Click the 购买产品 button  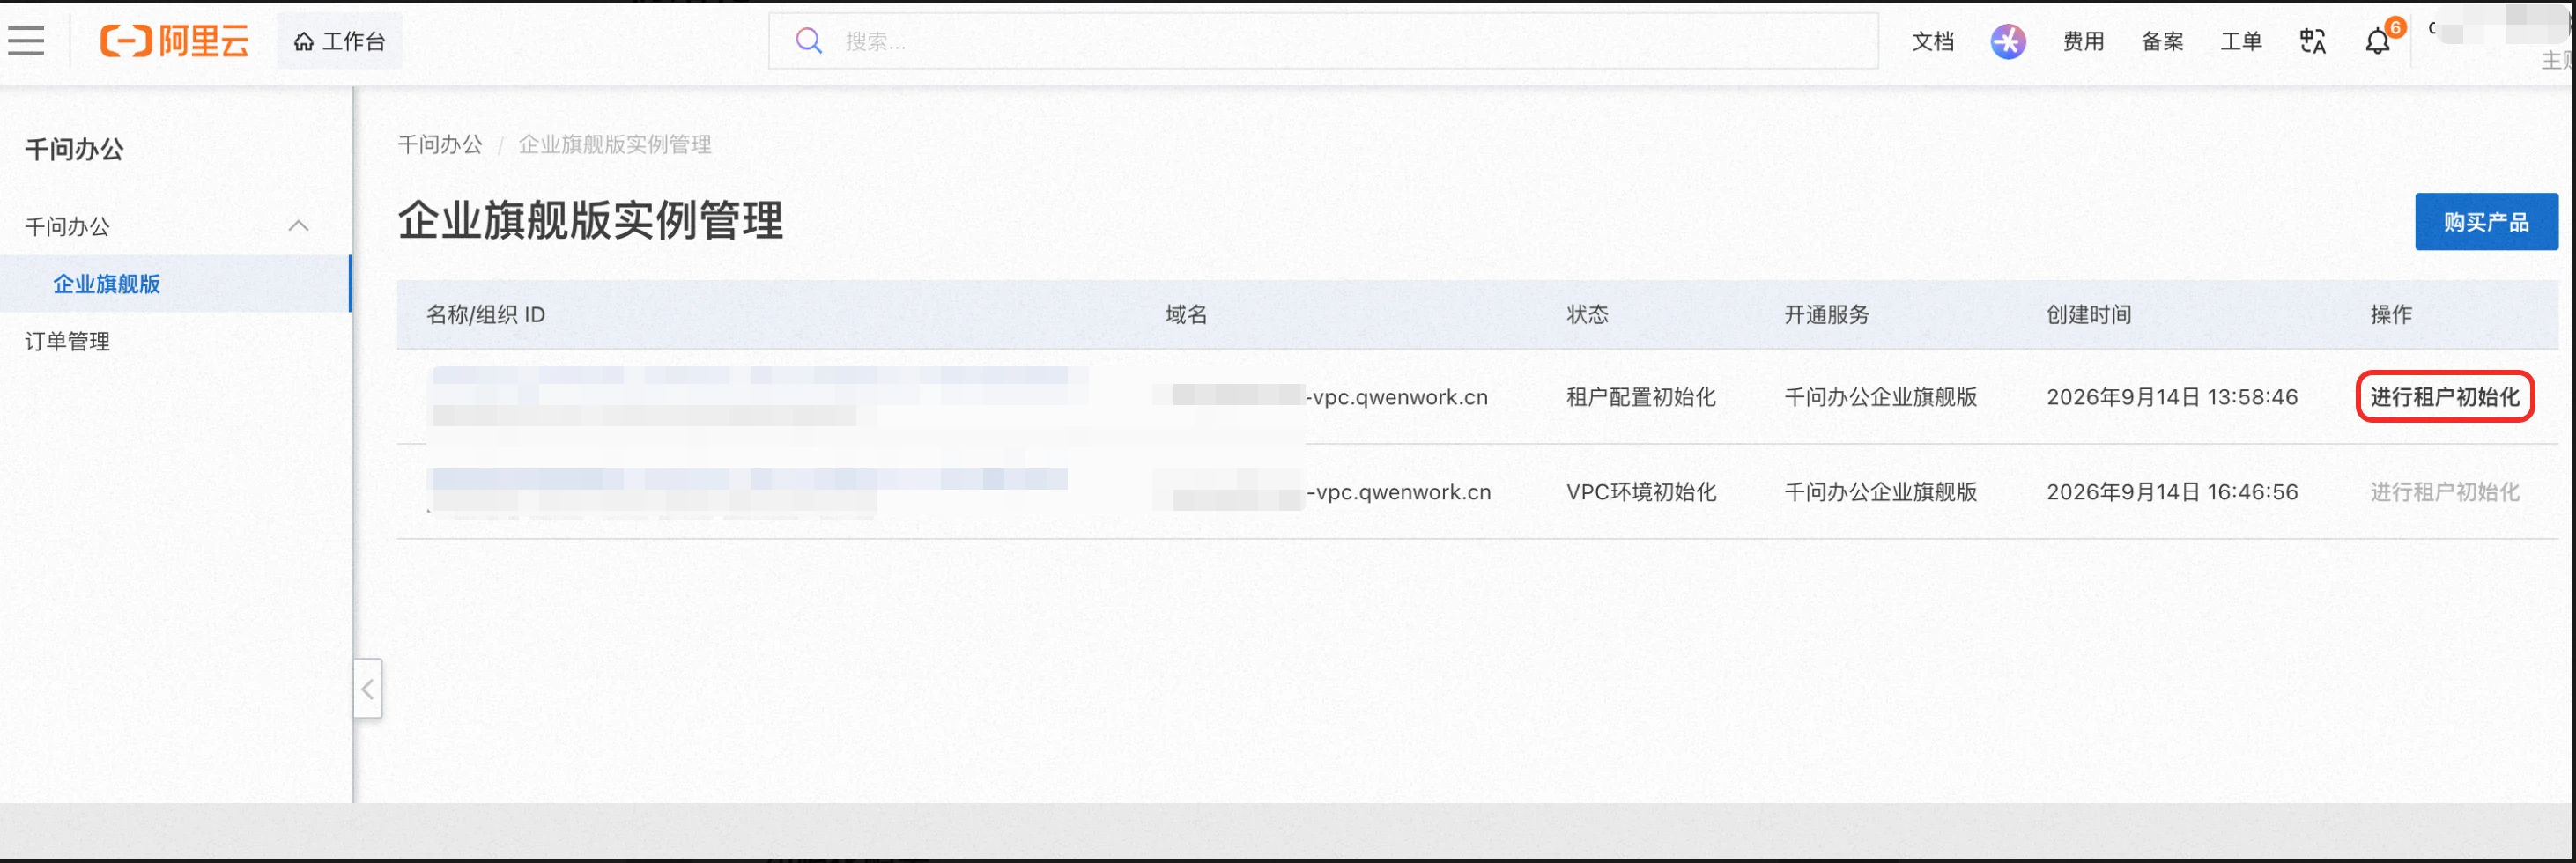coord(2485,222)
